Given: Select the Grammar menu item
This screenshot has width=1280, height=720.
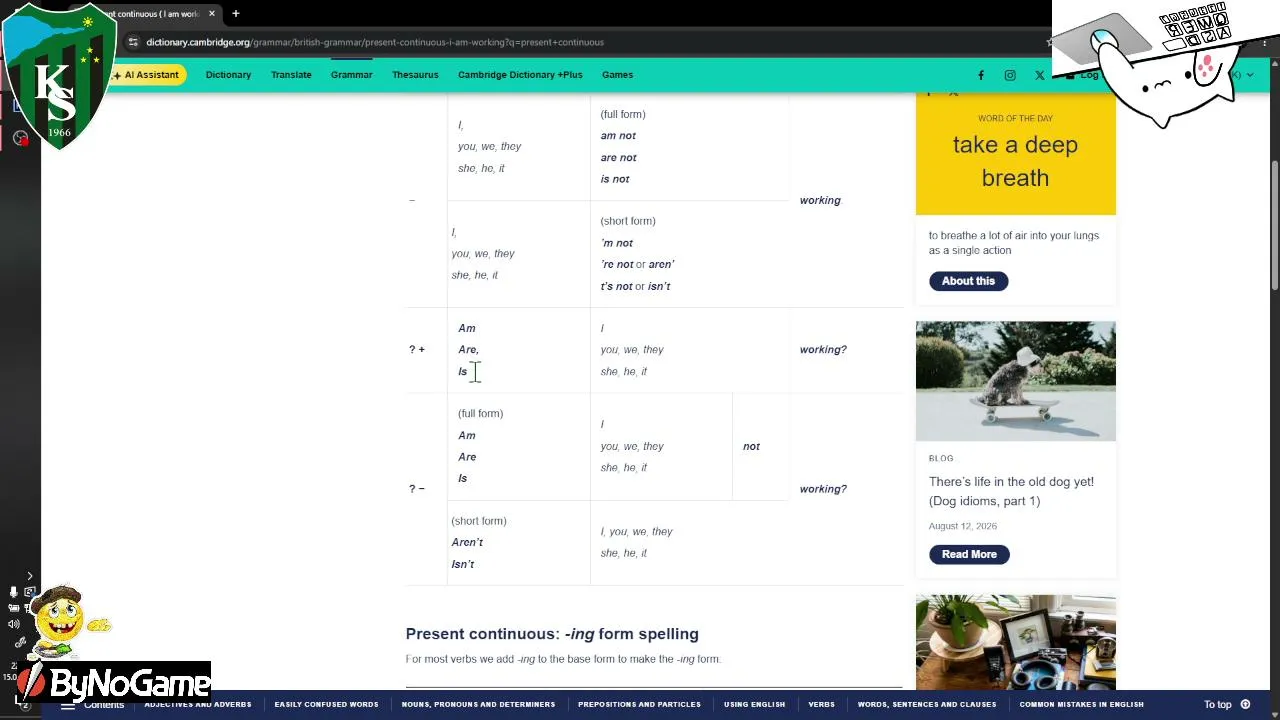Looking at the screenshot, I should point(351,75).
